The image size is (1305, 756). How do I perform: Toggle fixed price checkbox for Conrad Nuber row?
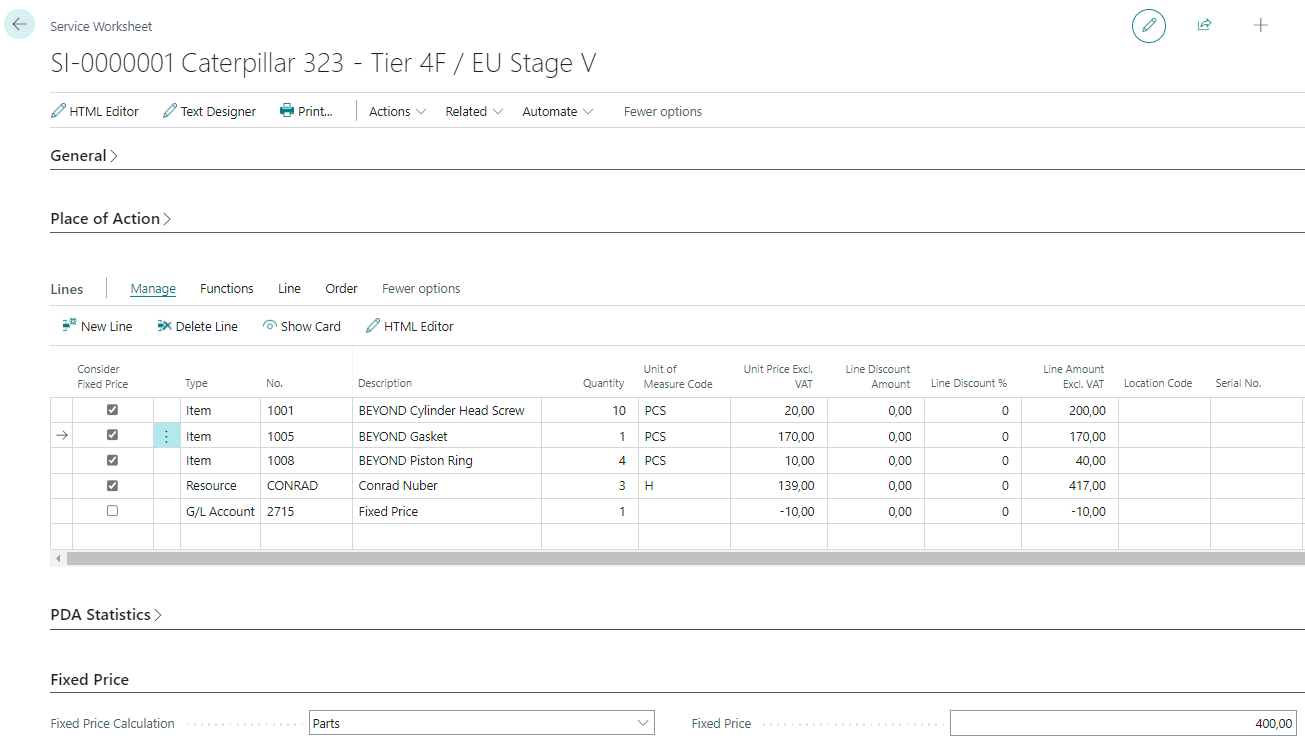pyautogui.click(x=112, y=486)
